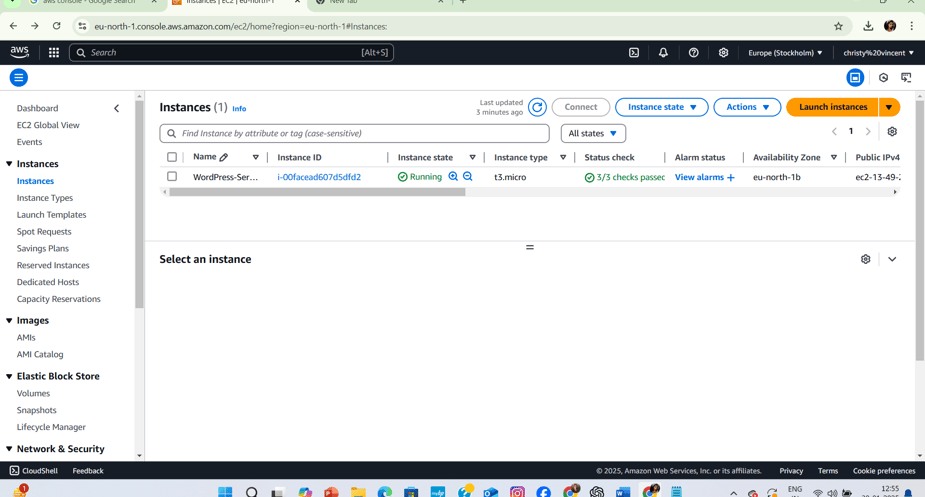The height and width of the screenshot is (497, 925).
Task: Reload the browser page
Action: tap(57, 26)
